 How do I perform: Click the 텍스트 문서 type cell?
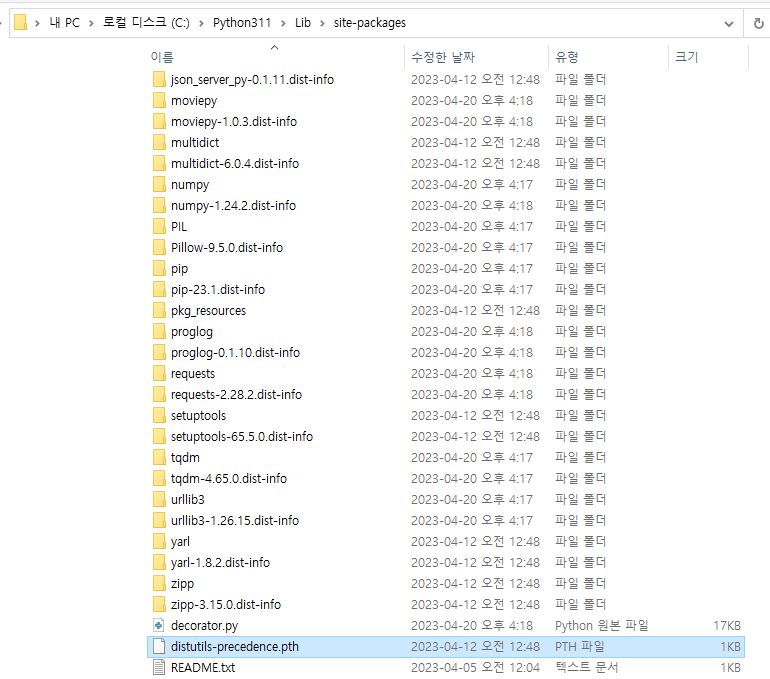(586, 668)
